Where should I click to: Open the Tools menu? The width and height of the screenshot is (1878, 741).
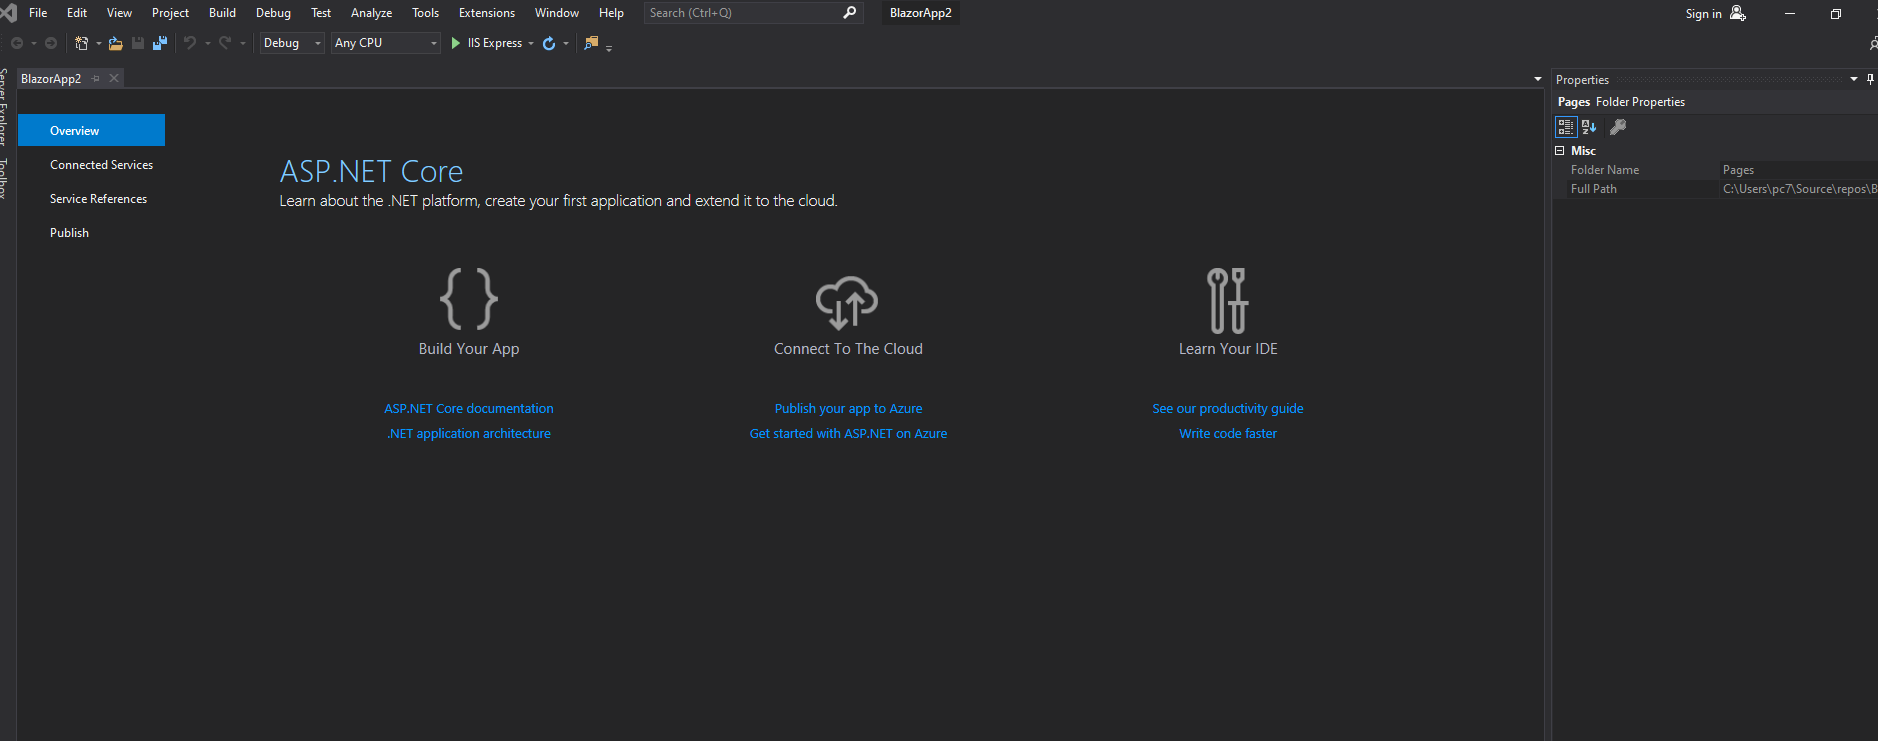pyautogui.click(x=425, y=13)
